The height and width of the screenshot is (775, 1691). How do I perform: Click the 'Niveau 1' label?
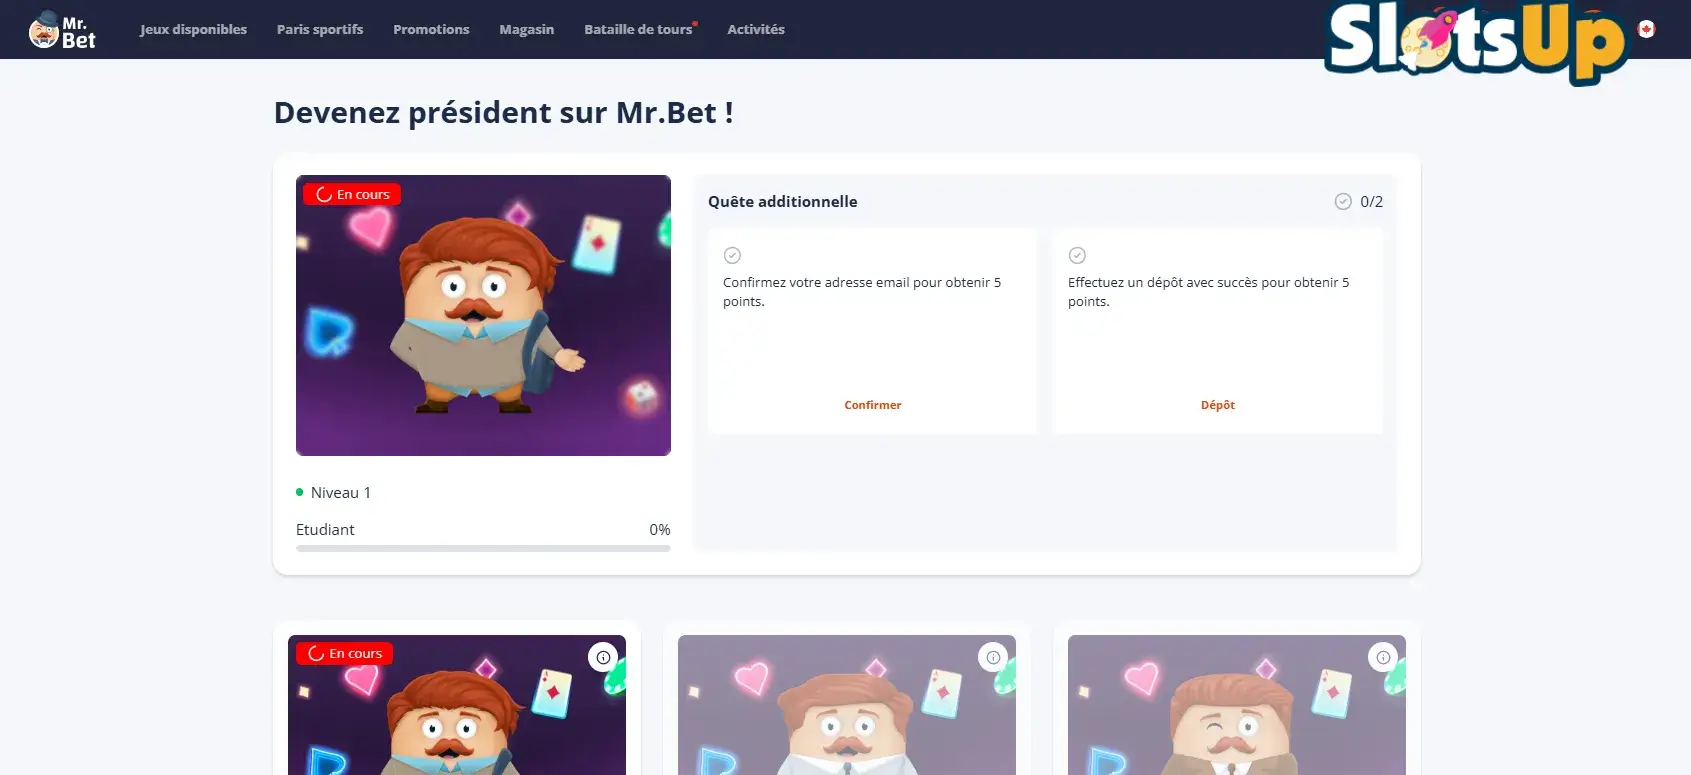pos(341,492)
